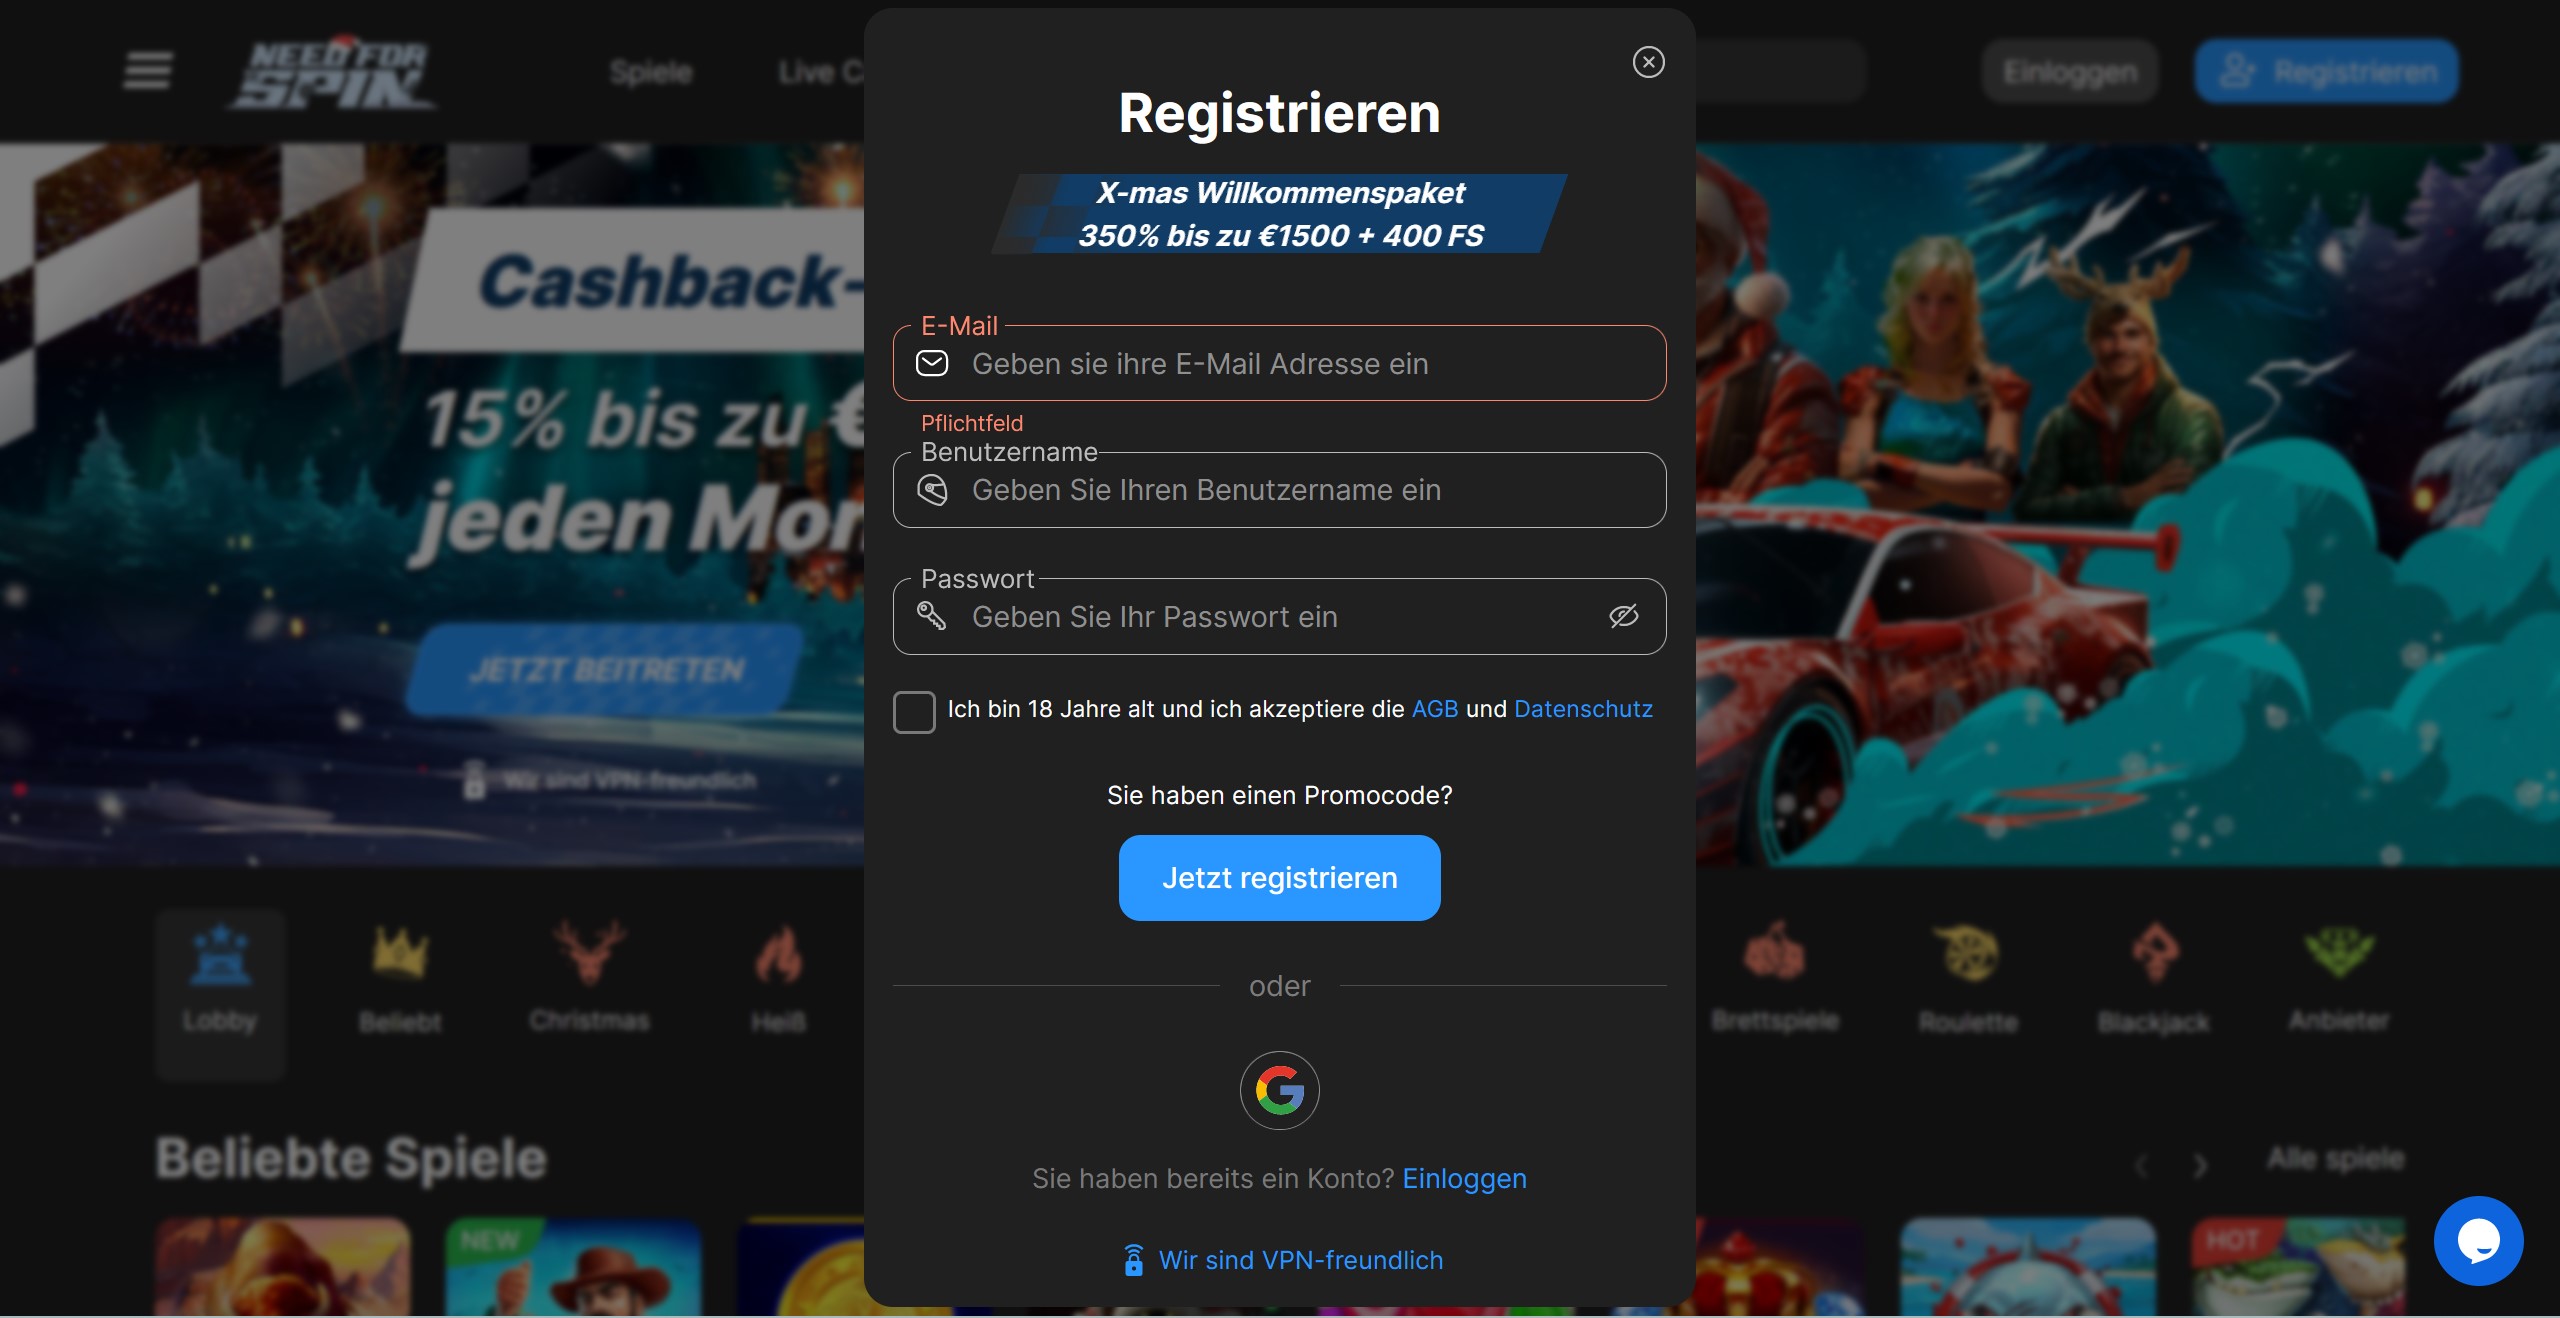Open the live chat bubble
The width and height of the screenshot is (2560, 1318).
(x=2478, y=1240)
